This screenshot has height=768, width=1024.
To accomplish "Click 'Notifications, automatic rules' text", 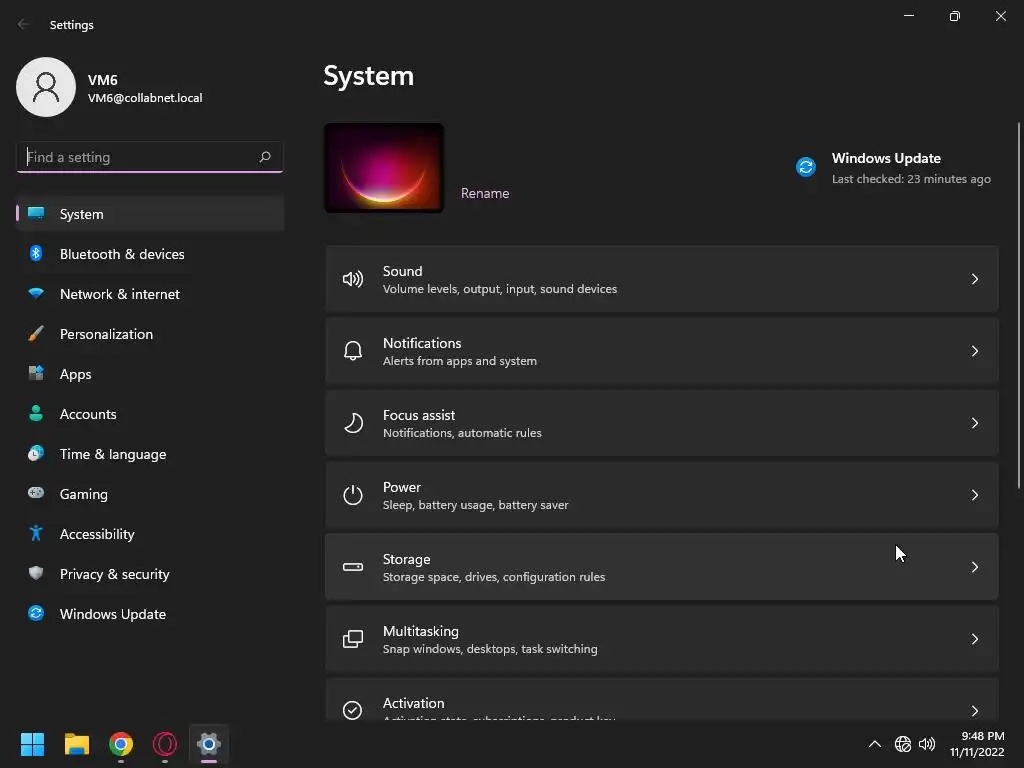I will pyautogui.click(x=462, y=433).
